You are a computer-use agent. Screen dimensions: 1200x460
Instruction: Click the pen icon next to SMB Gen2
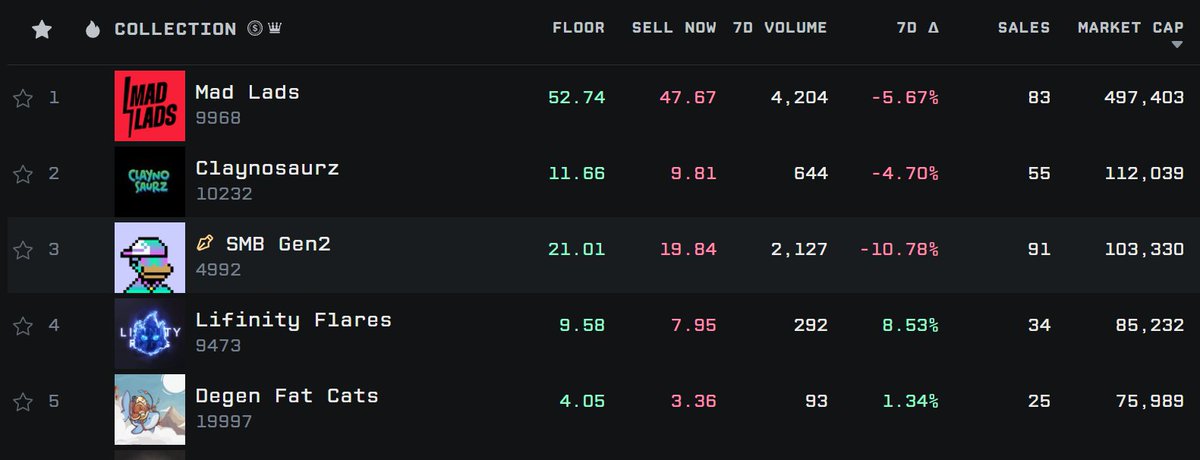coord(206,243)
